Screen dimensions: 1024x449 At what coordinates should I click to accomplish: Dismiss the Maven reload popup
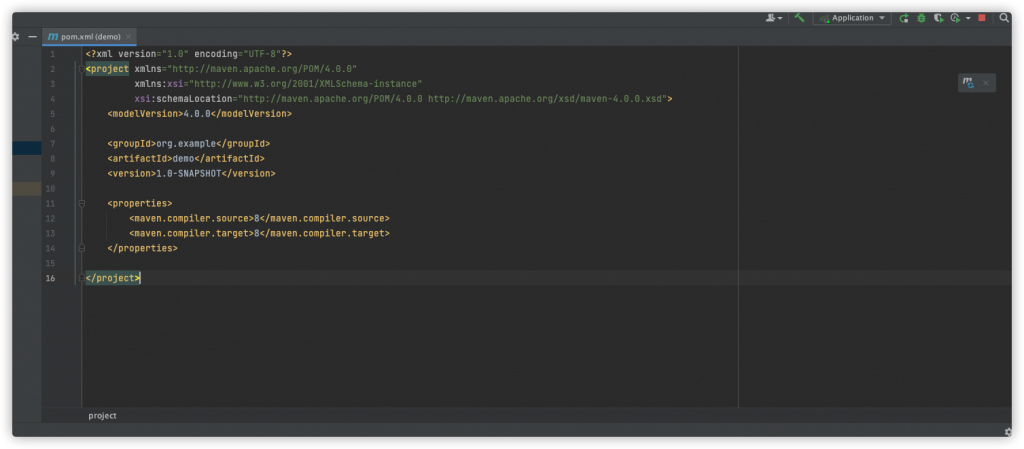(x=985, y=83)
